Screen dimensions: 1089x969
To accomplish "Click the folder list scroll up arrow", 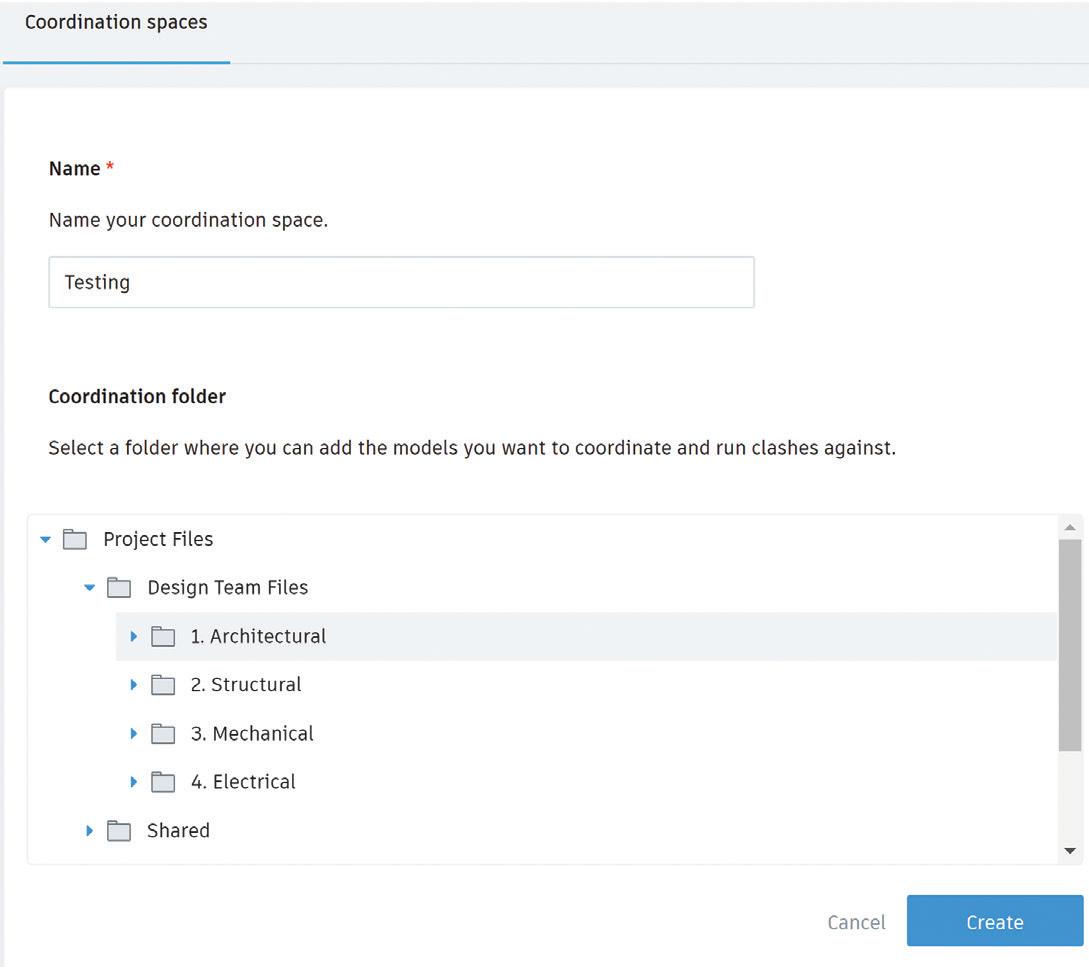I will 1070,528.
